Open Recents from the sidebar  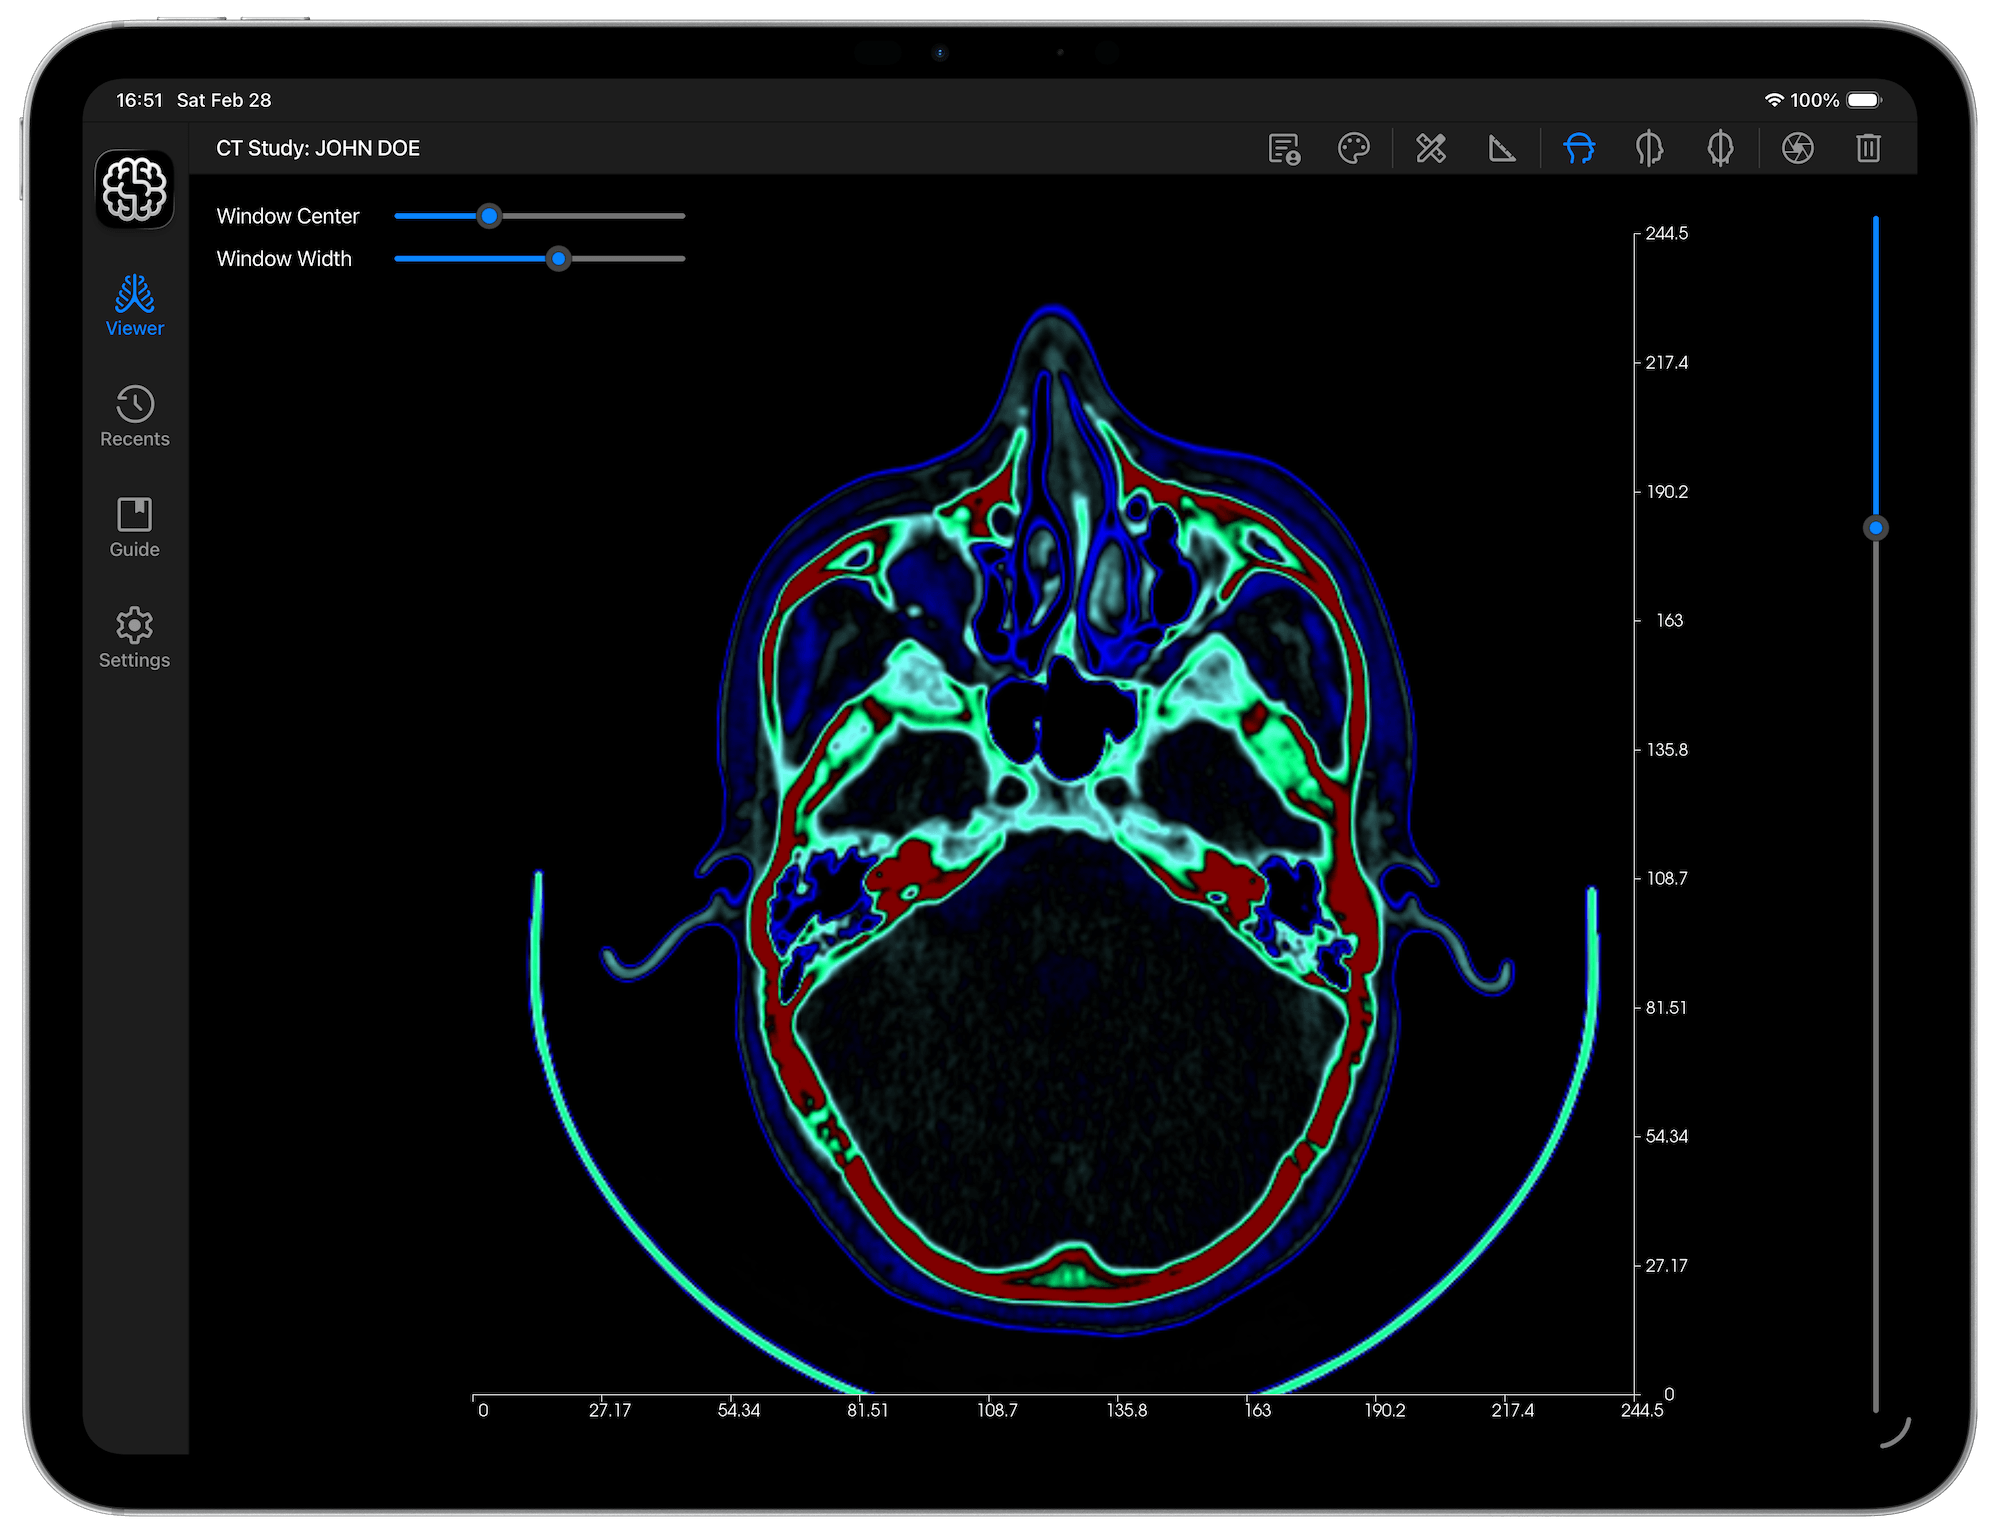click(x=134, y=415)
